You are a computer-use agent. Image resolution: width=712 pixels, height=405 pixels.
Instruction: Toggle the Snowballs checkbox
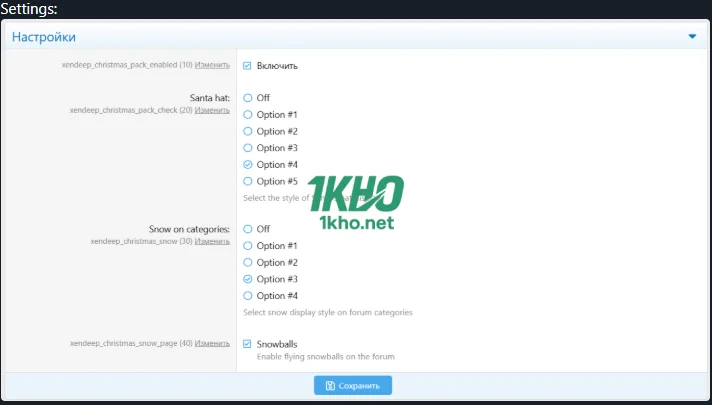tap(248, 343)
